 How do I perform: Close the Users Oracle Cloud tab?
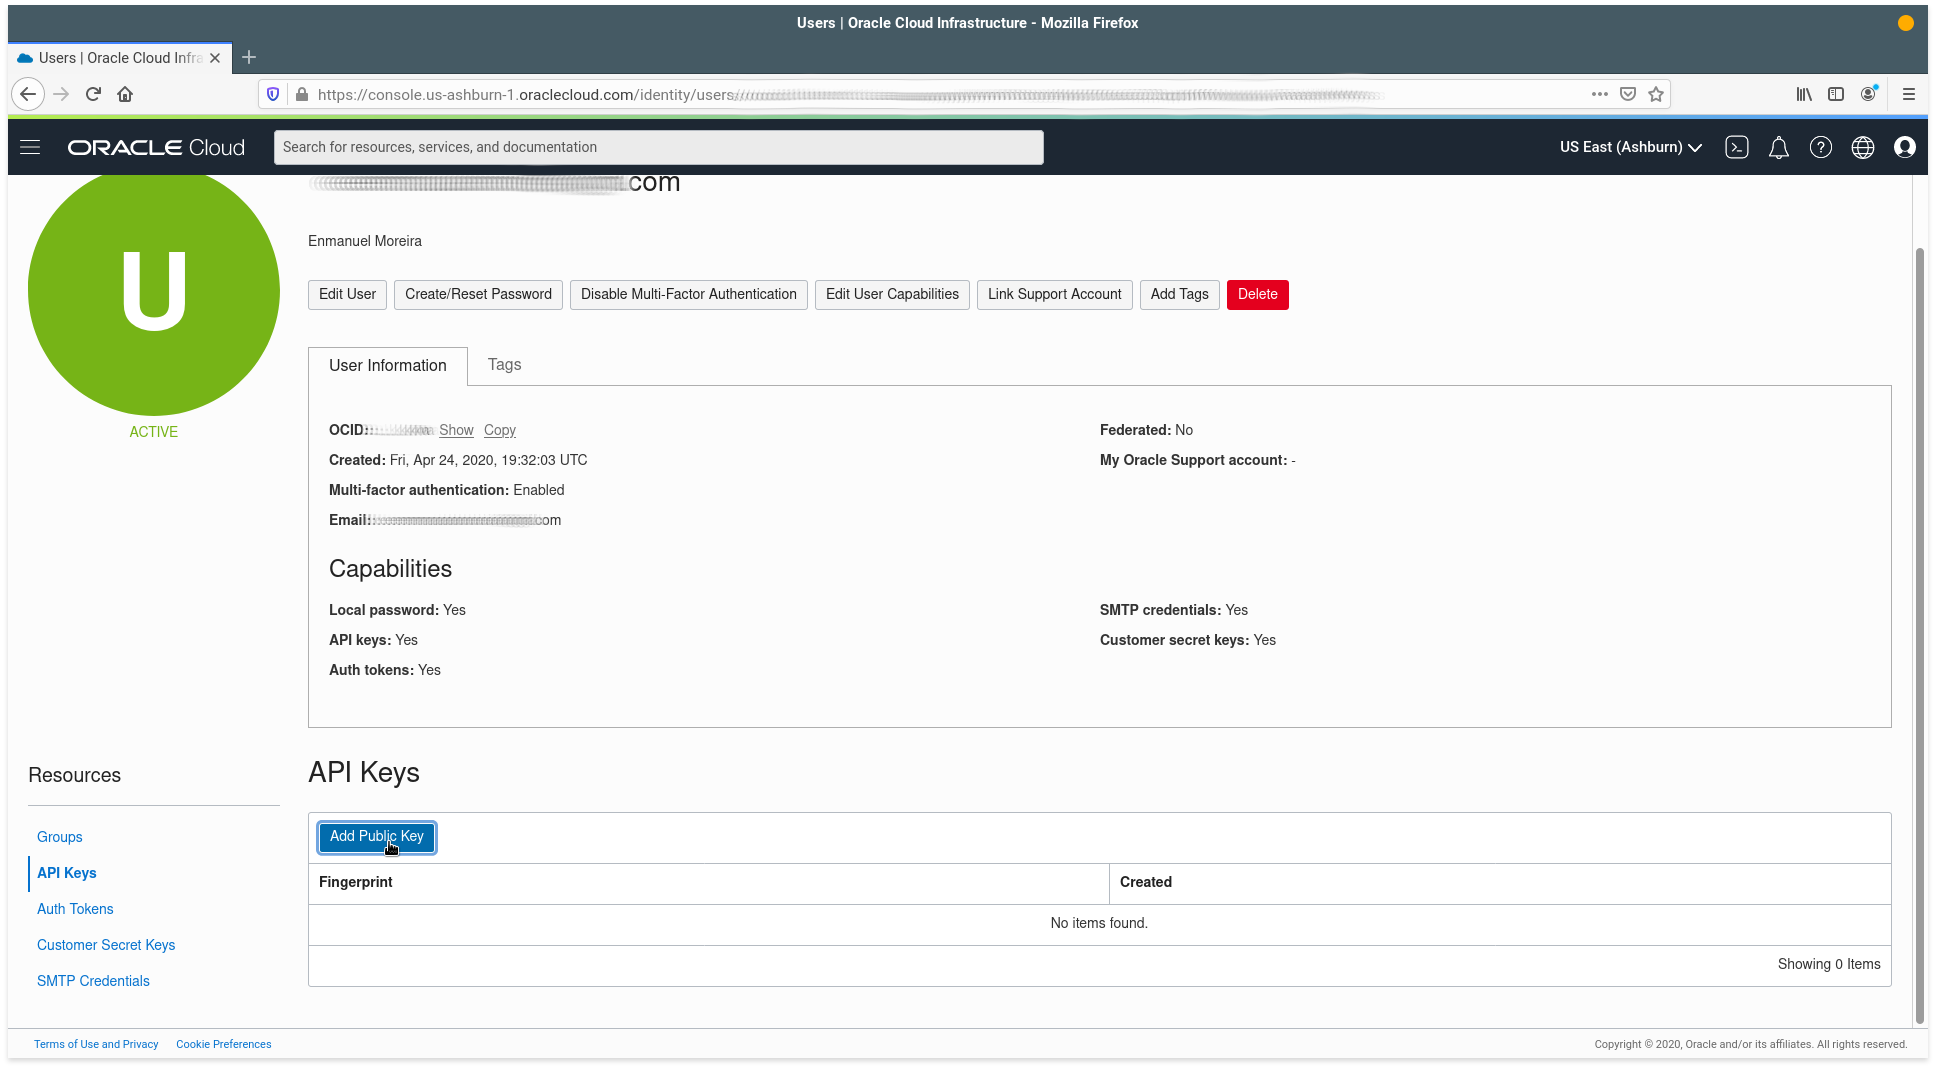click(x=215, y=58)
